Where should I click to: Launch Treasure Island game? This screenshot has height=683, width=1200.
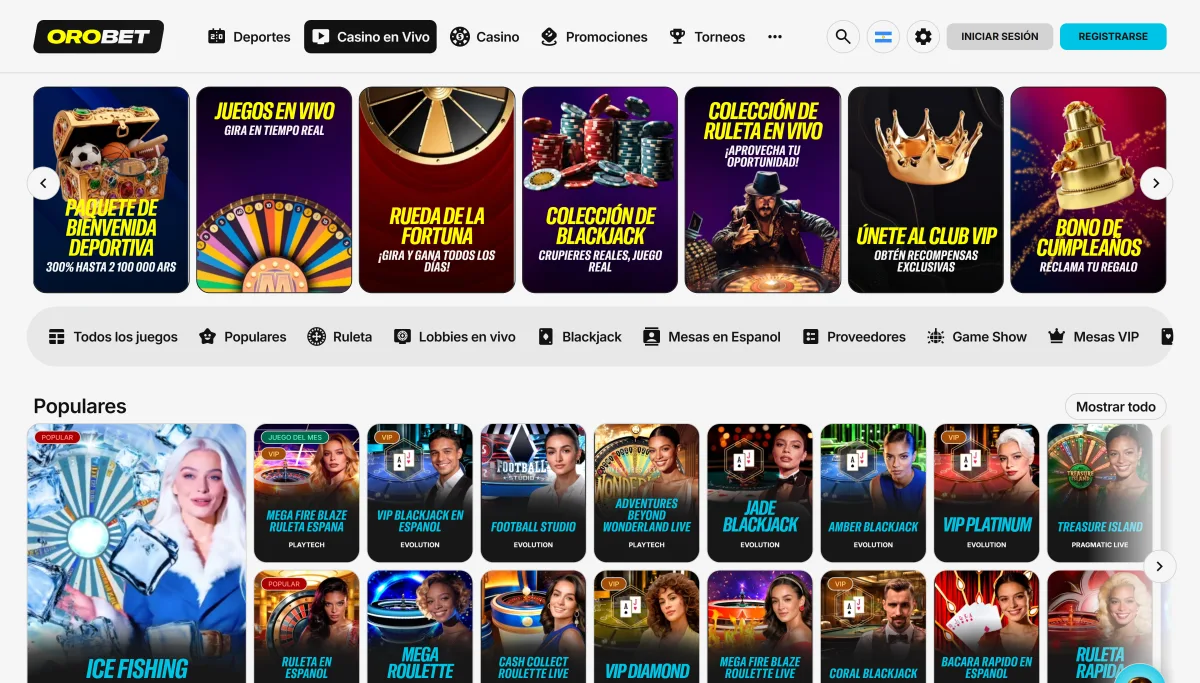(x=1100, y=492)
